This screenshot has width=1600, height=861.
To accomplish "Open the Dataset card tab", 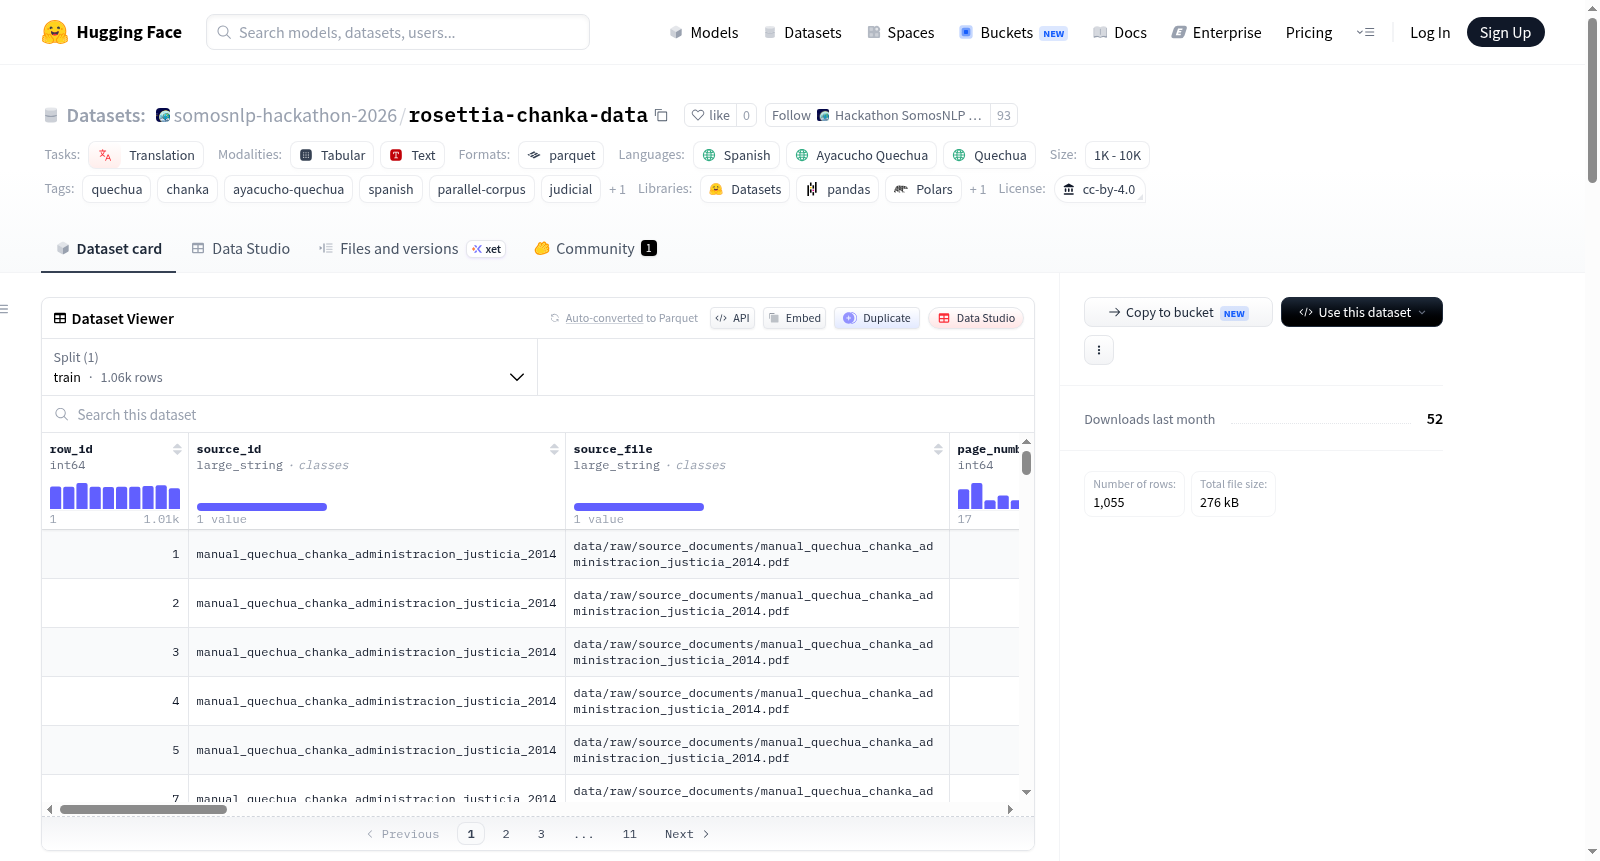I will tap(109, 248).
